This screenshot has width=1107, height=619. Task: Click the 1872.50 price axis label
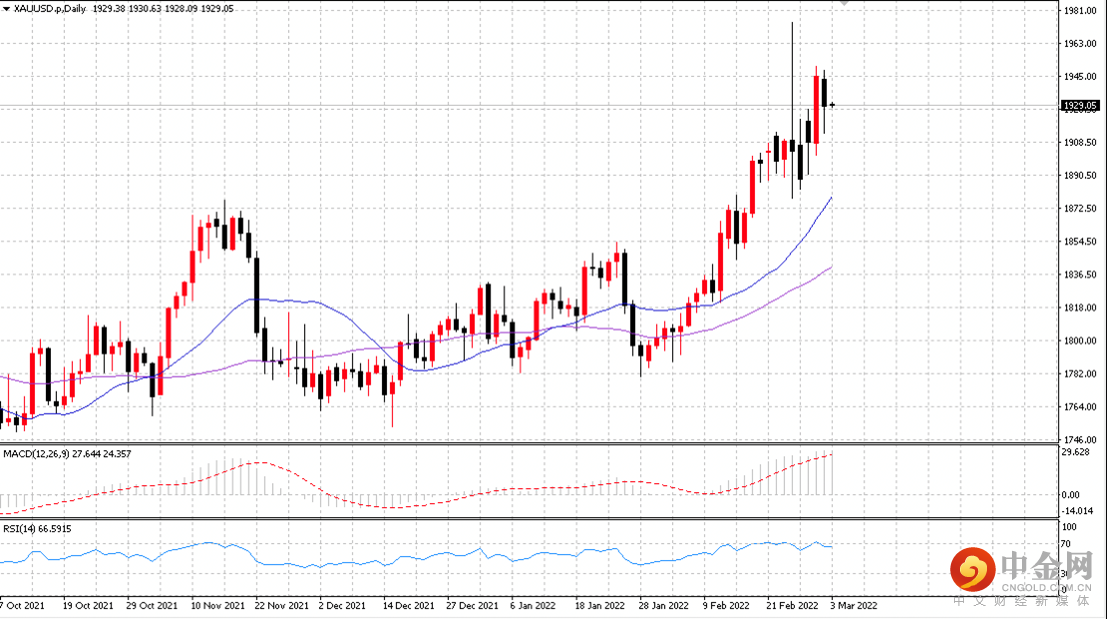pyautogui.click(x=1079, y=209)
